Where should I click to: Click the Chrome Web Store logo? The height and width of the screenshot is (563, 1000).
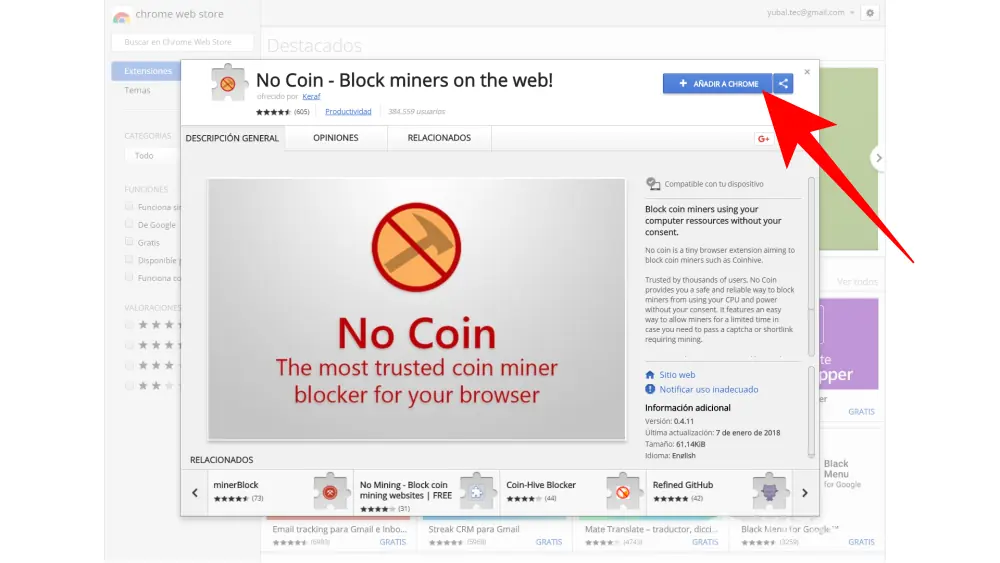[121, 15]
